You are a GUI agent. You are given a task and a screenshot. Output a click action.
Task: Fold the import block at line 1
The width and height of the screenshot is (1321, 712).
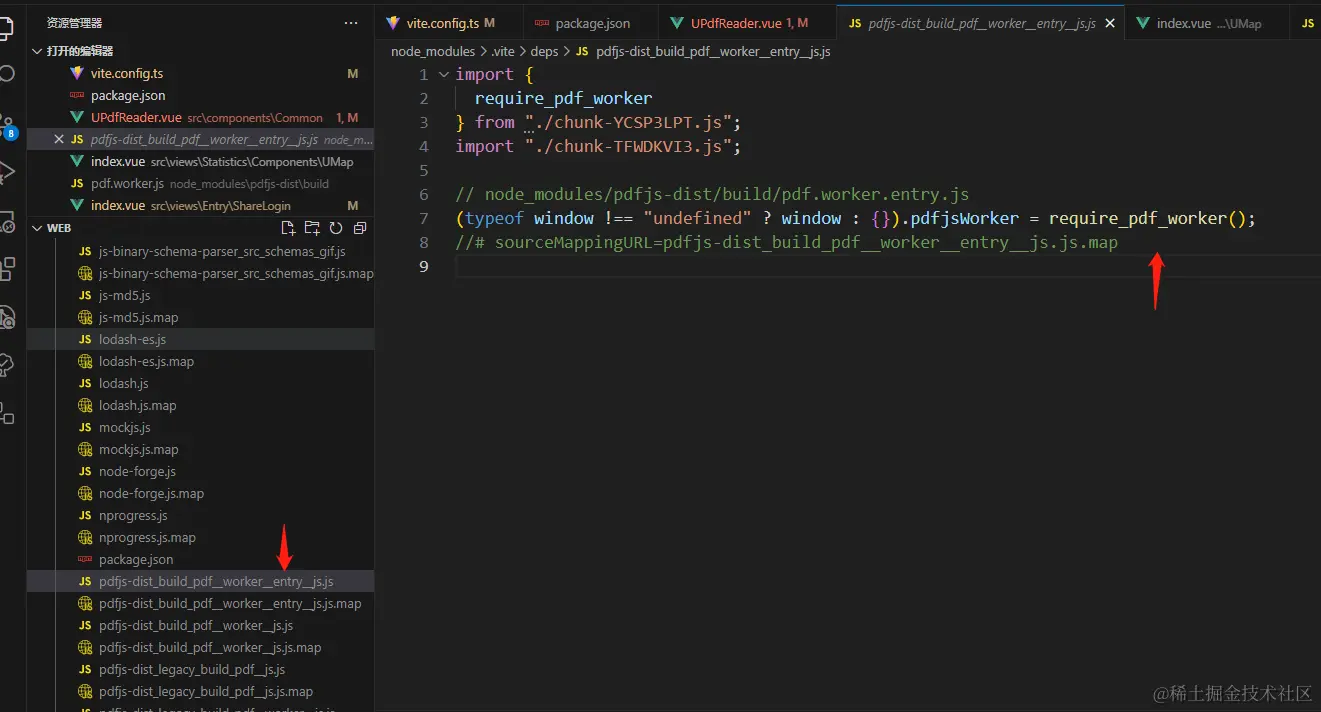point(444,75)
